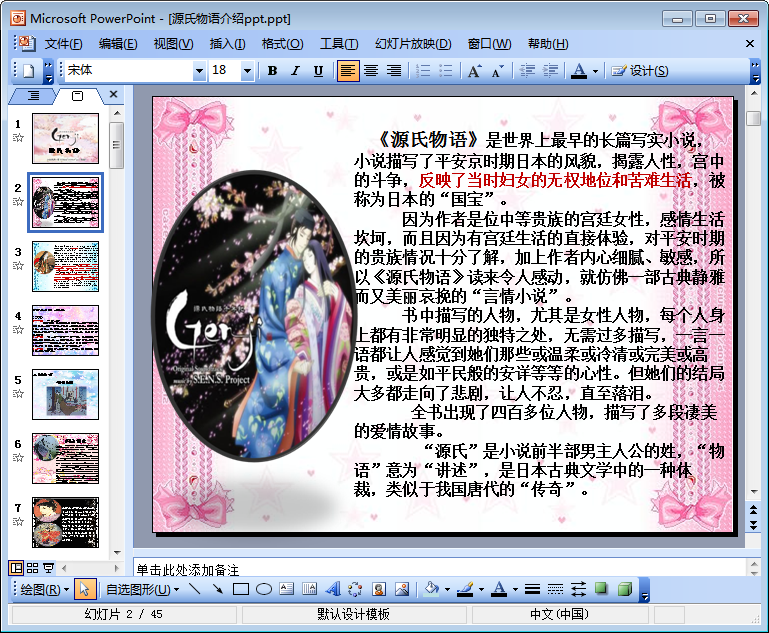Insert a horizontal text box

point(286,589)
